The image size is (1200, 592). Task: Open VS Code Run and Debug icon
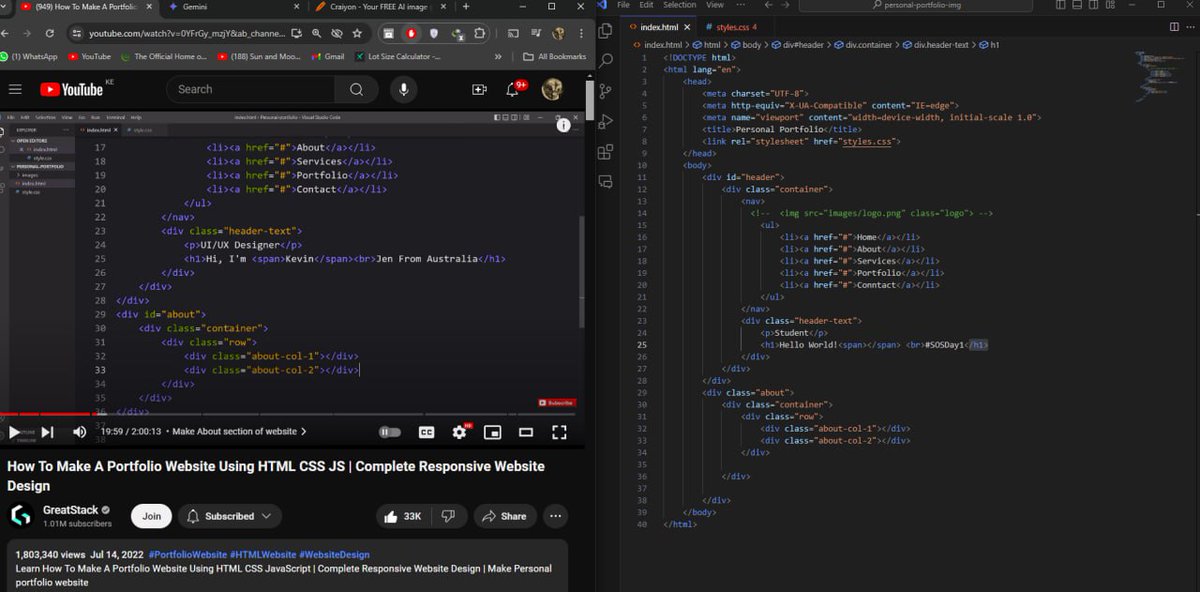tap(605, 122)
